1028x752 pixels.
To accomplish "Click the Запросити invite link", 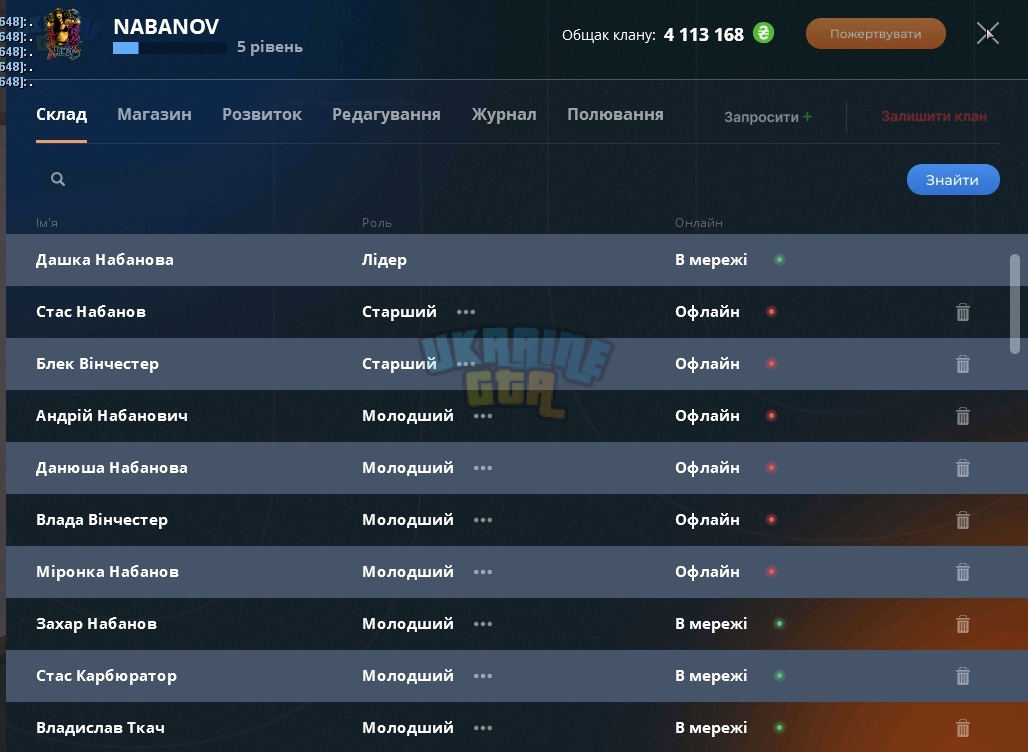I will 768,117.
